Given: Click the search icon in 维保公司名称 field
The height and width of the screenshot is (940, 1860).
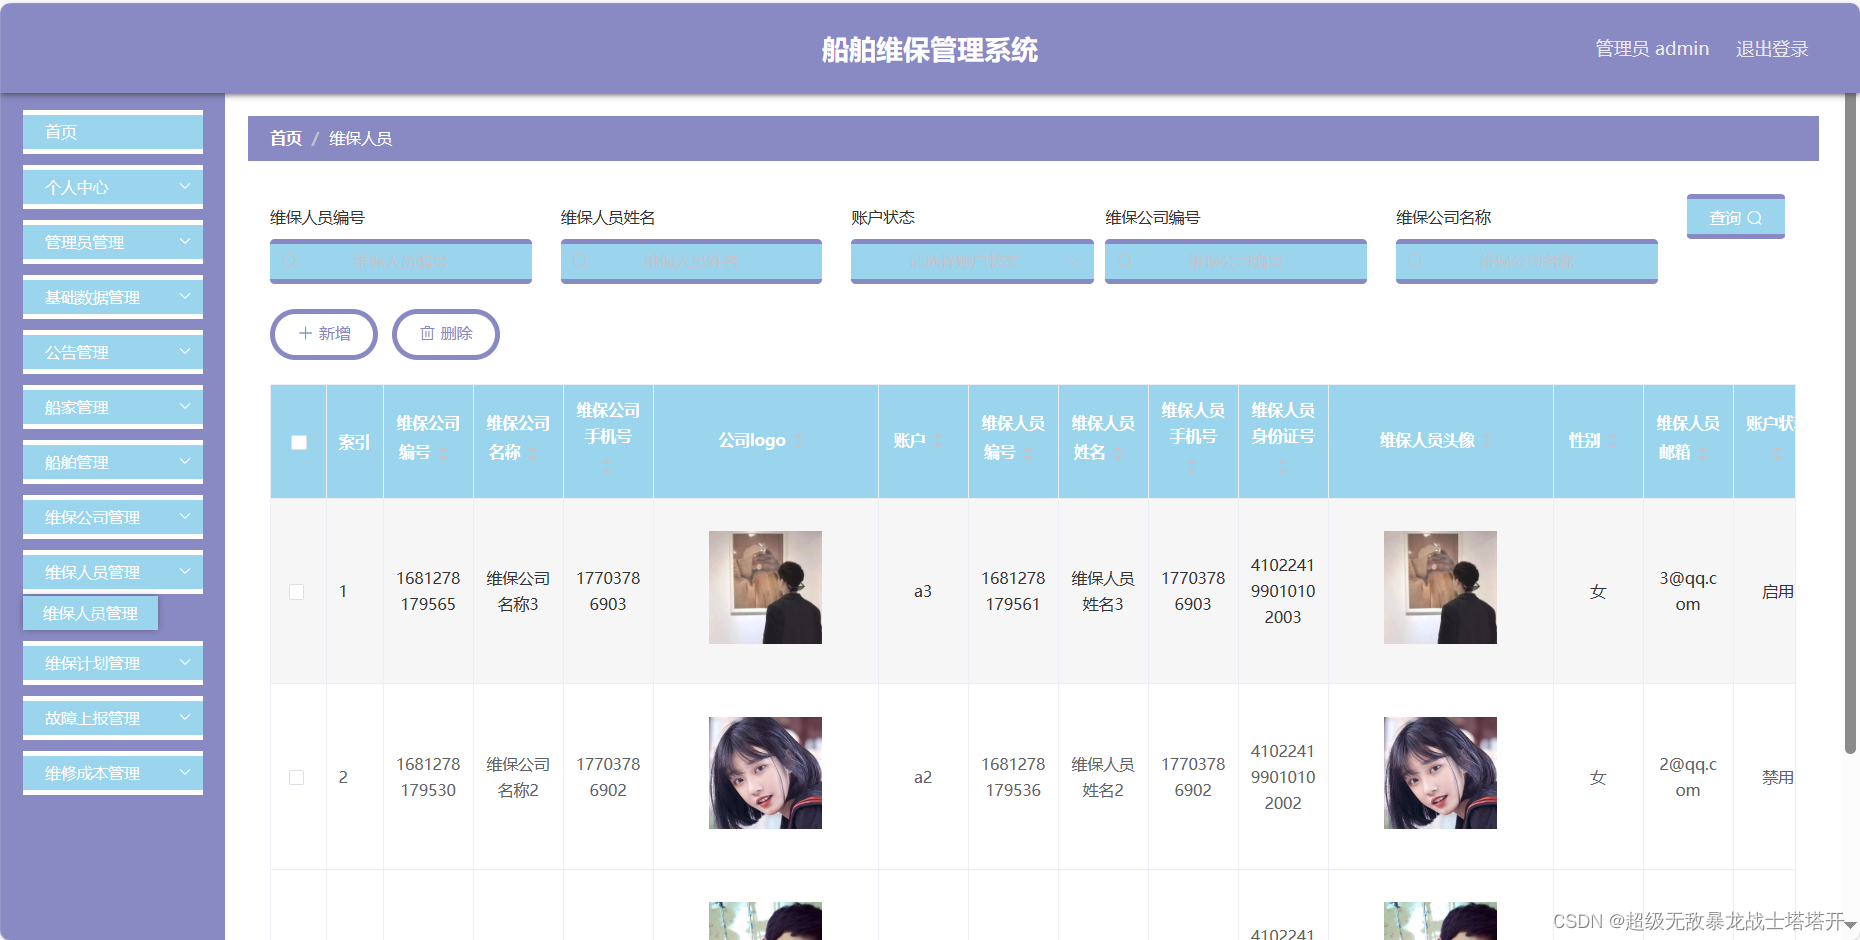Looking at the screenshot, I should [x=1415, y=261].
